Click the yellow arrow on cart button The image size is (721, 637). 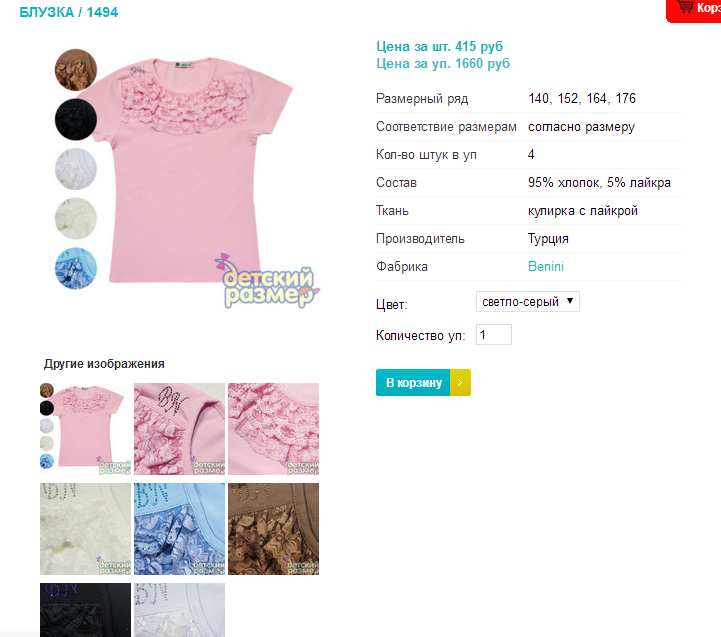tap(460, 383)
